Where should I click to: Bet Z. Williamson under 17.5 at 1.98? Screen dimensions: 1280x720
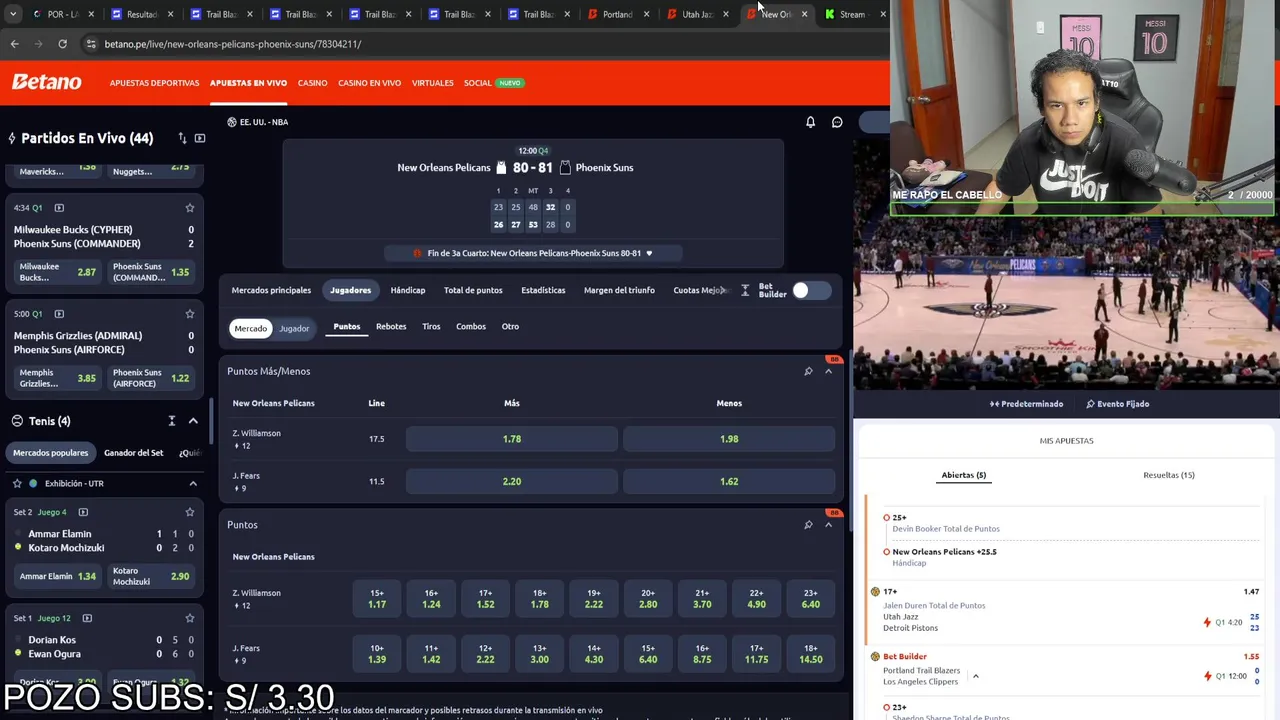[729, 439]
